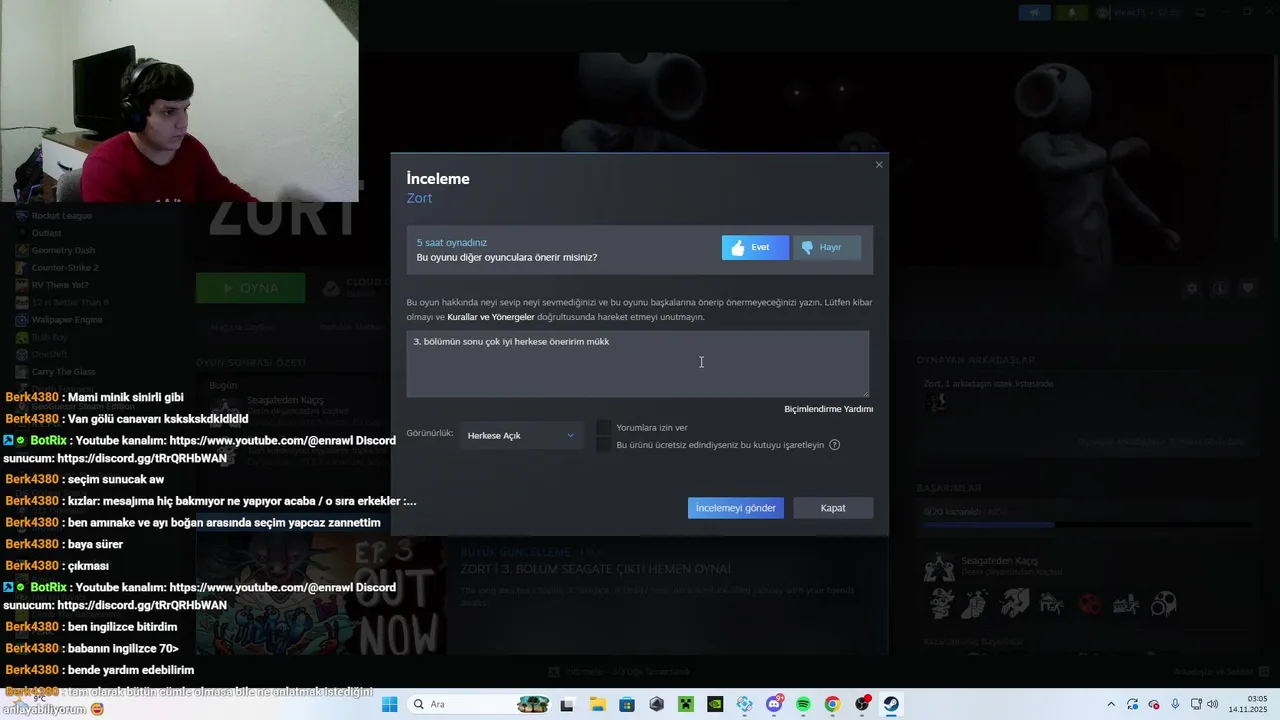1280x720 pixels.
Task: Click the 5 saat oynadınız text
Action: coord(452,243)
